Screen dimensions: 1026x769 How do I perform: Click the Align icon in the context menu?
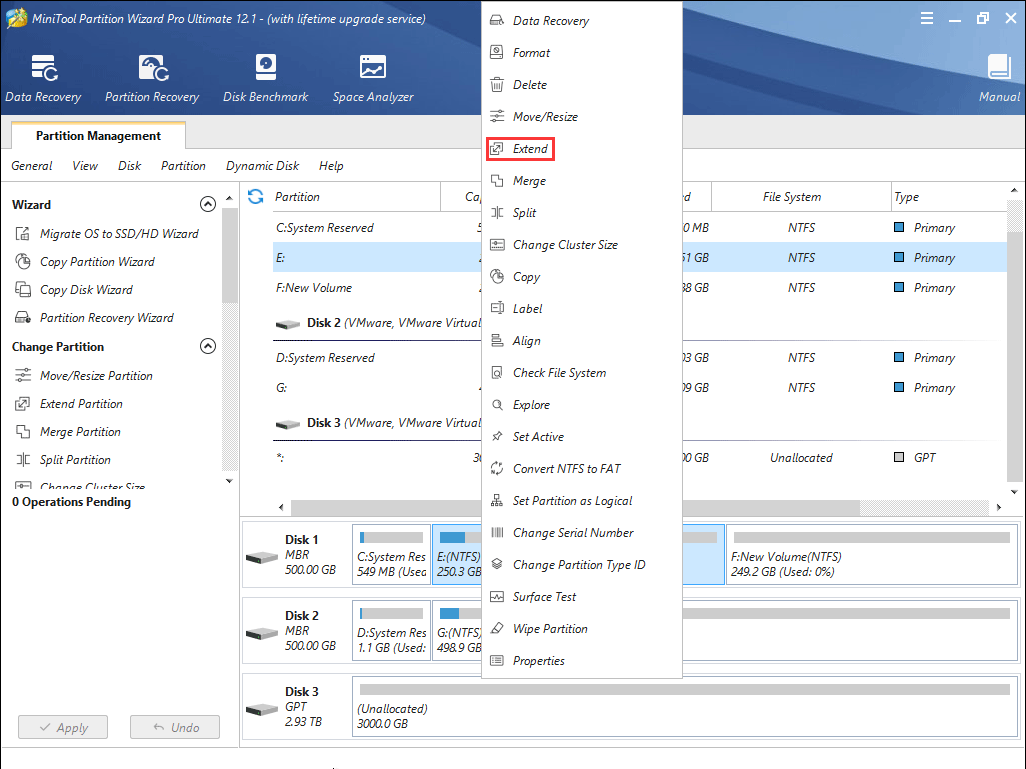tap(497, 340)
